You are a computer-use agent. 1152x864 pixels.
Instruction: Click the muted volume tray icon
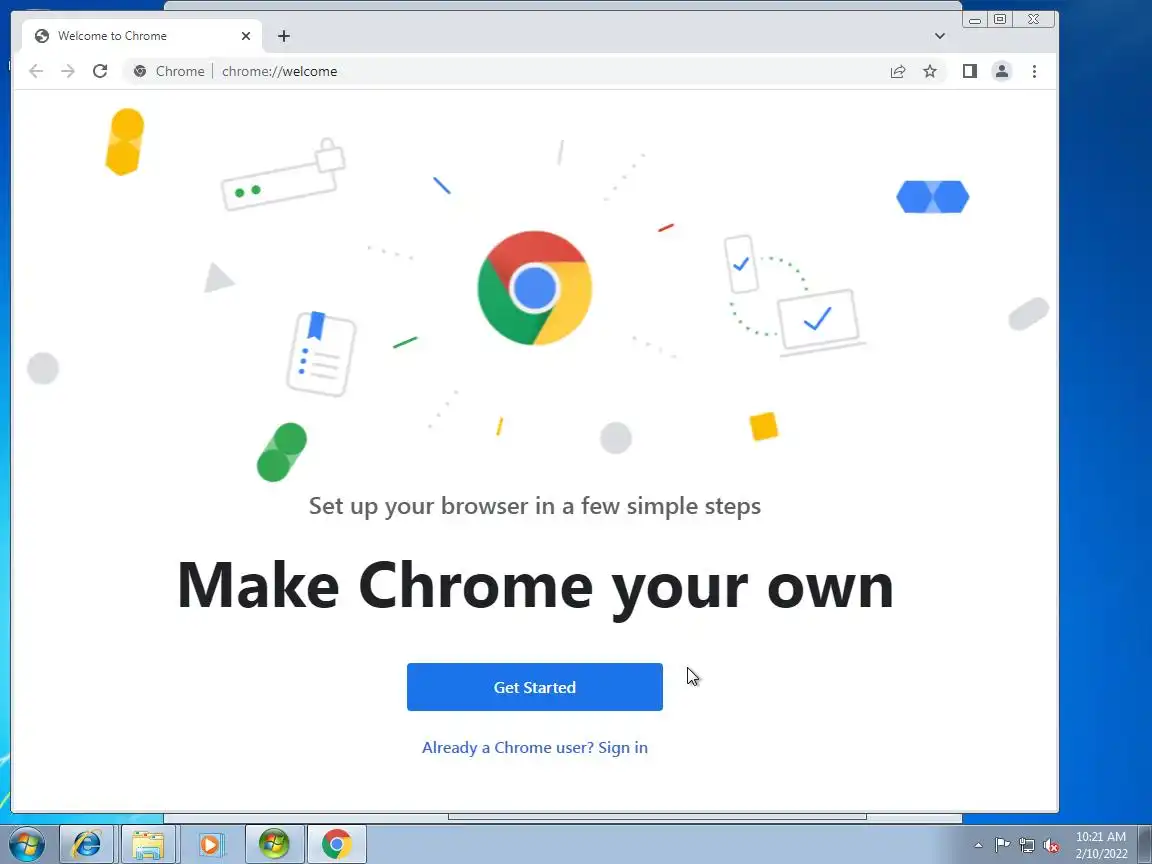1051,845
